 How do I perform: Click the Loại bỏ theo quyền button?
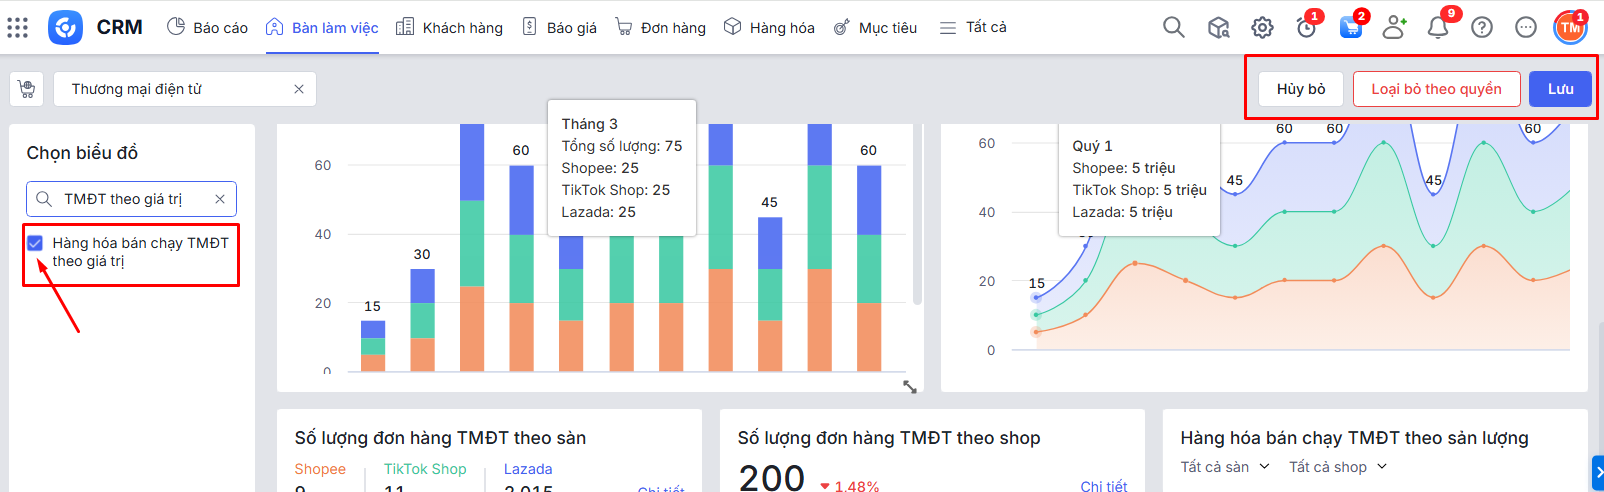tap(1436, 89)
